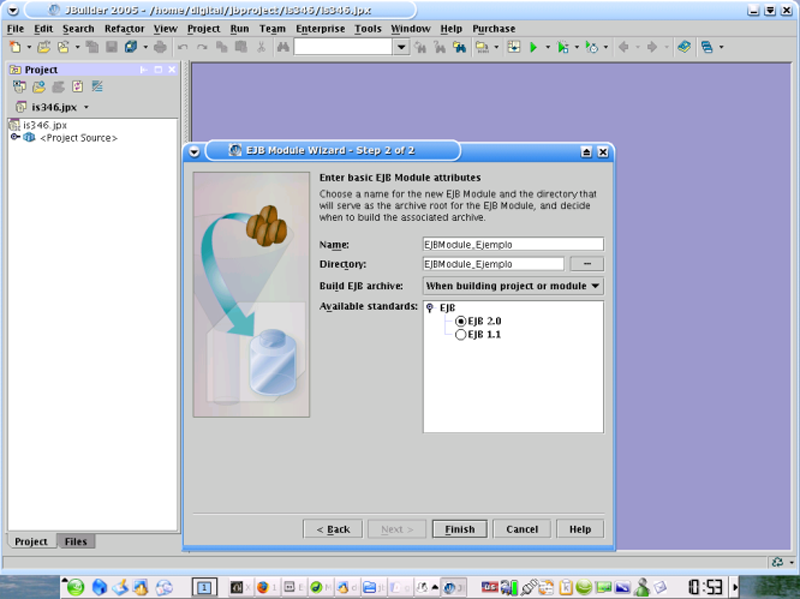Open the Refactor menu

[x=124, y=29]
